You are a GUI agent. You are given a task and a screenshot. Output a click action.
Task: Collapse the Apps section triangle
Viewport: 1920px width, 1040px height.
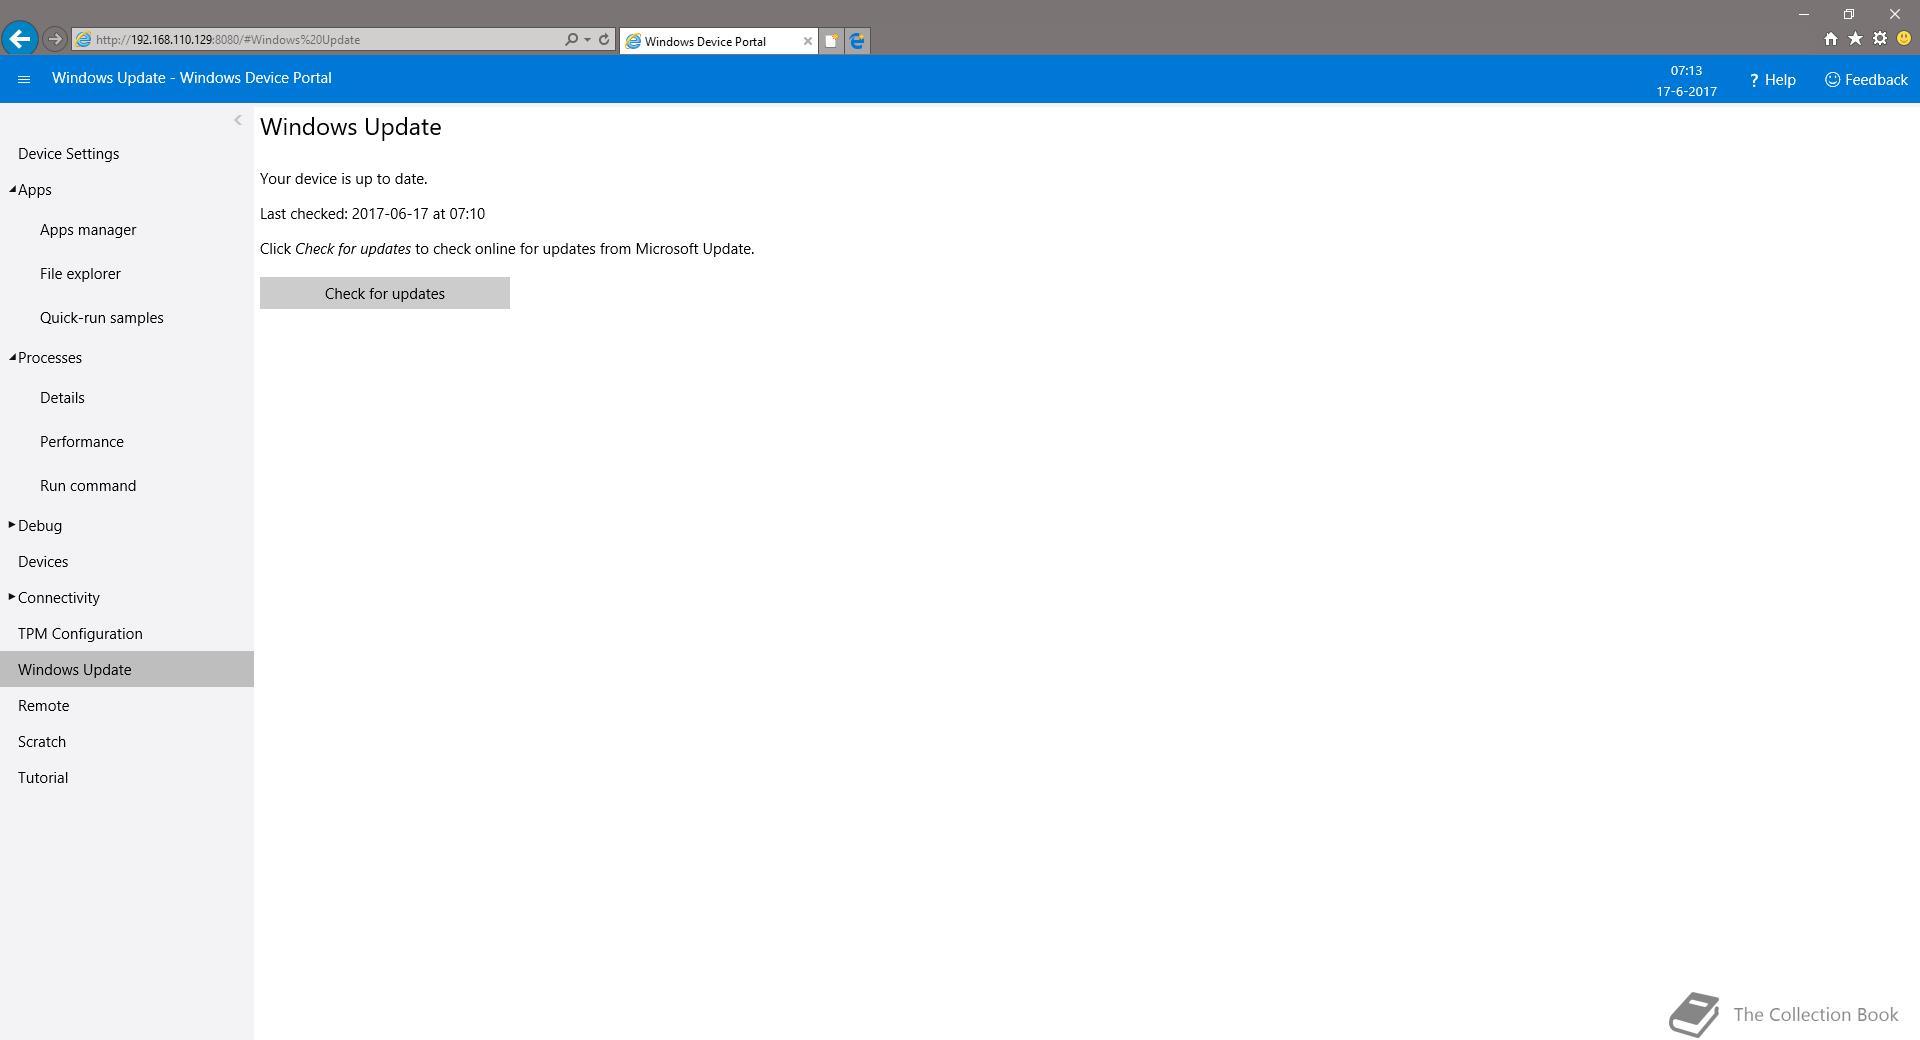[x=12, y=189]
